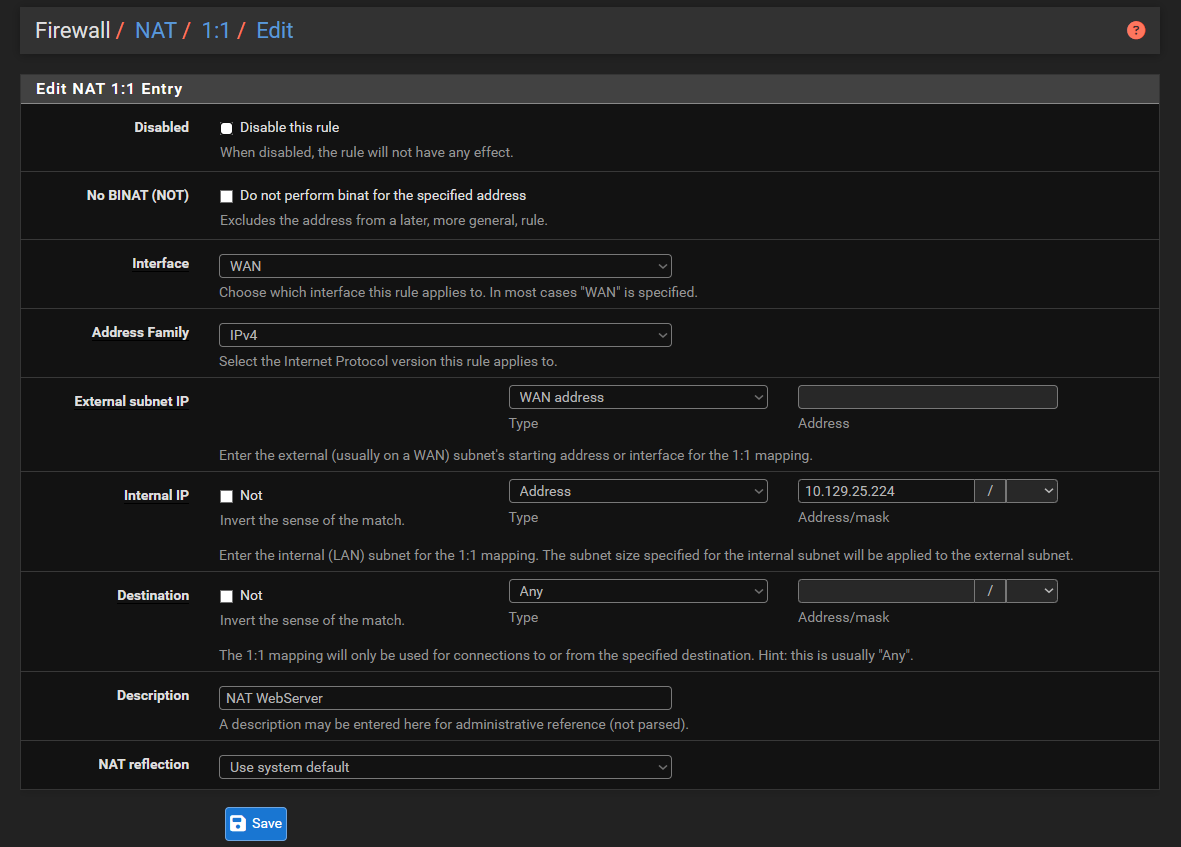
Task: Click the Edit breadcrumb link
Action: pyautogui.click(x=274, y=30)
